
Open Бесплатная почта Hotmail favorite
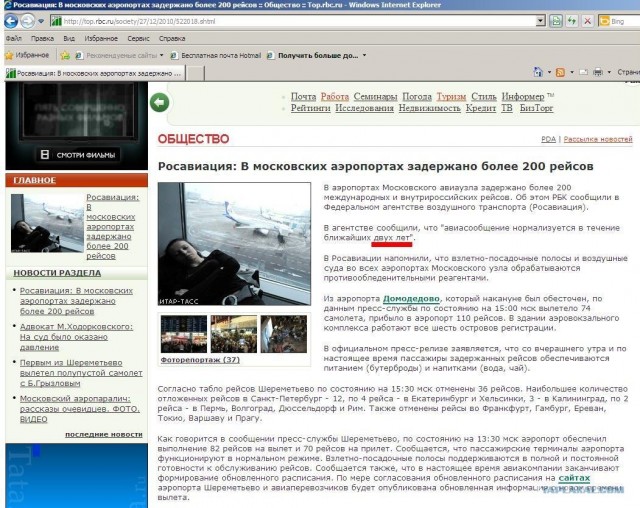click(x=216, y=55)
